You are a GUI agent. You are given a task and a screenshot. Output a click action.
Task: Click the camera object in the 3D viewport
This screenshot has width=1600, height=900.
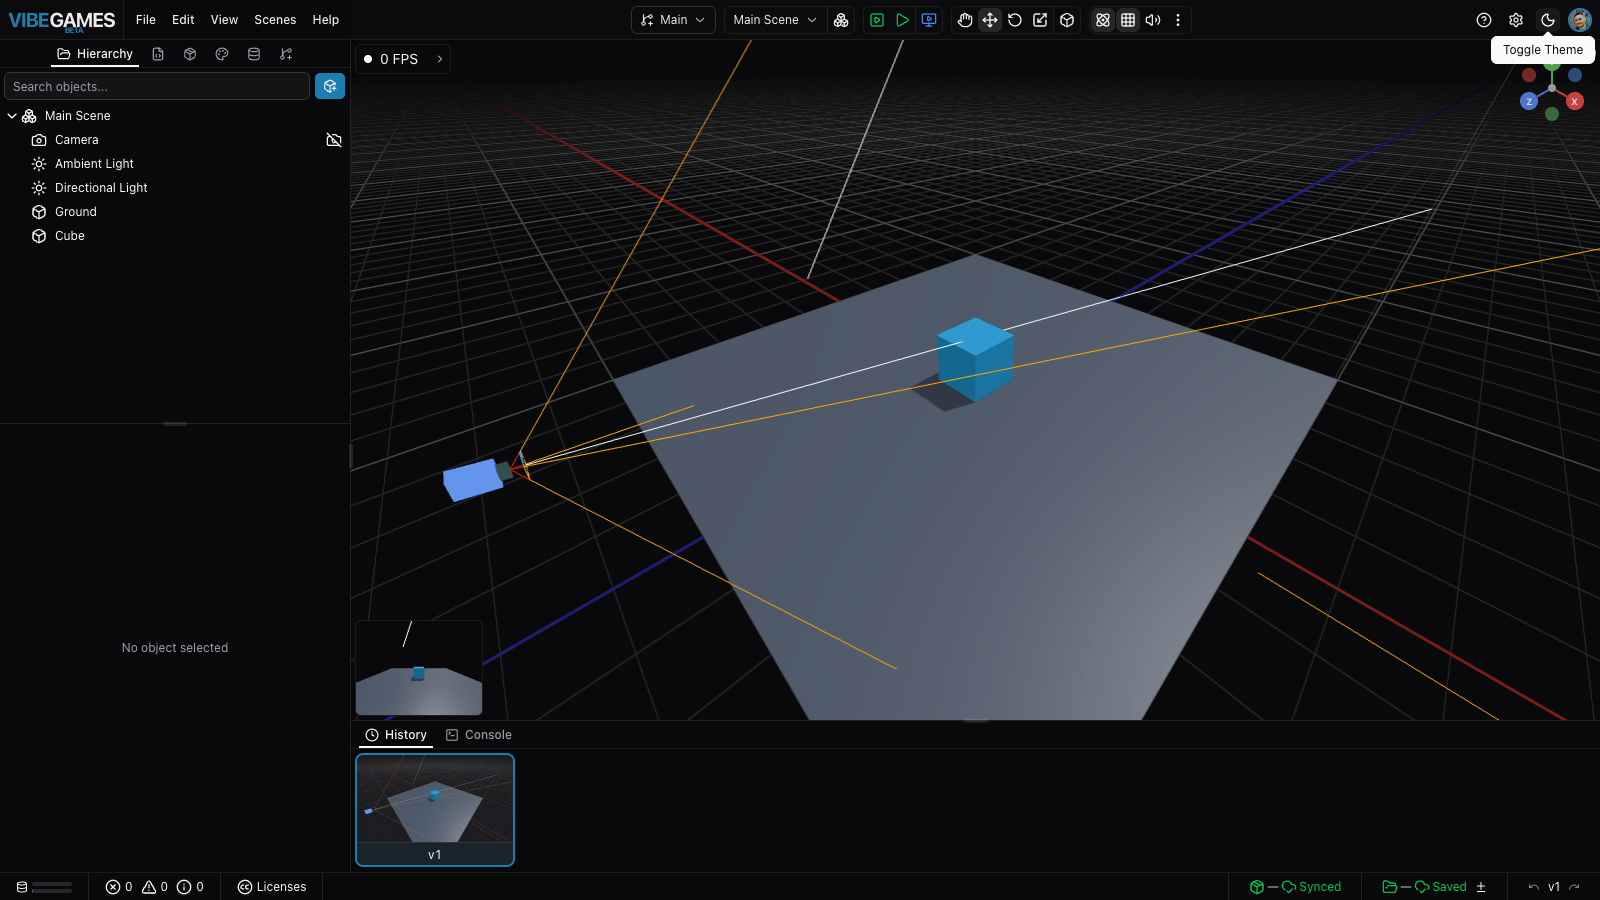tap(476, 479)
